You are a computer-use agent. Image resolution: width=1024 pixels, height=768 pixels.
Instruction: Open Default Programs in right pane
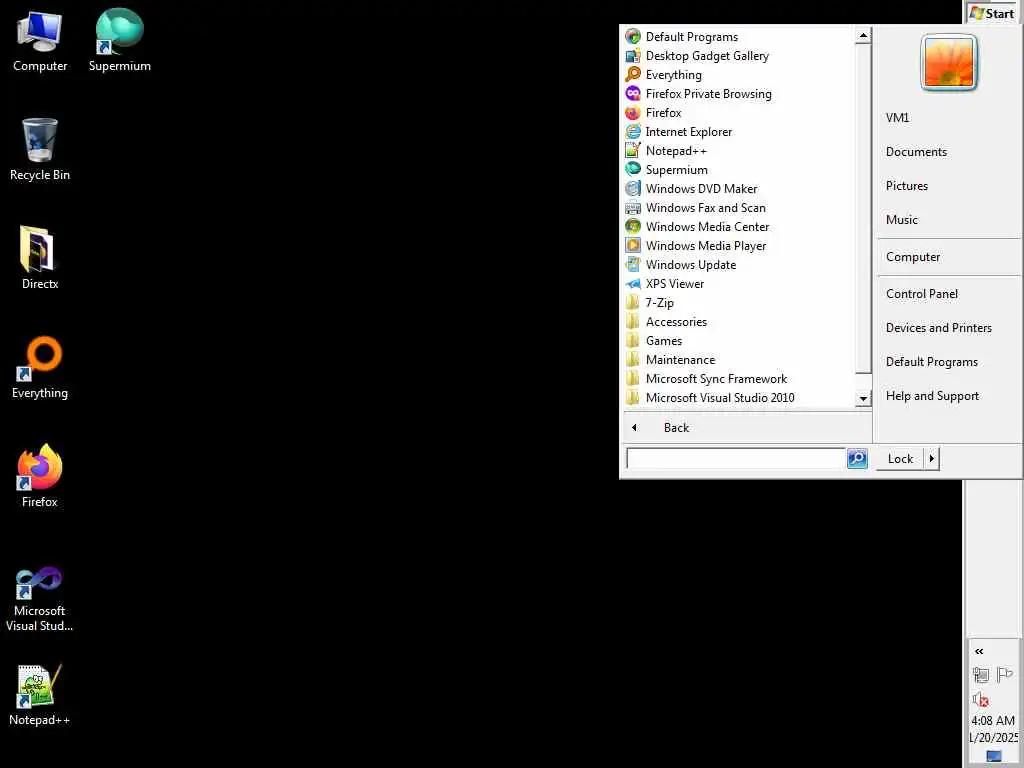pos(931,362)
